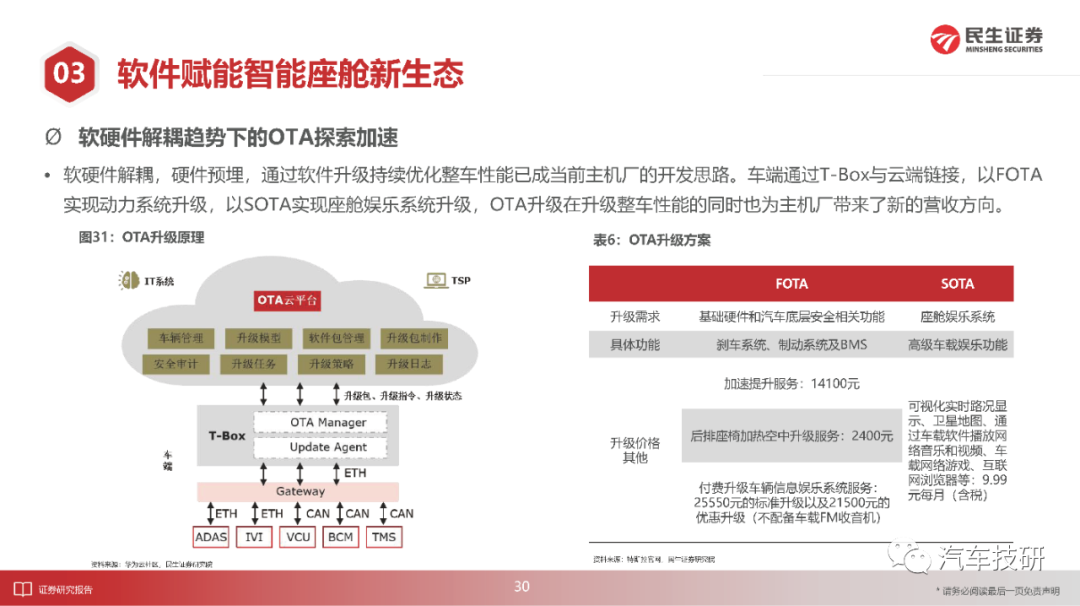Viewport: 1080px width, 606px height.
Task: Click the 具体功能 row label
Action: point(635,344)
